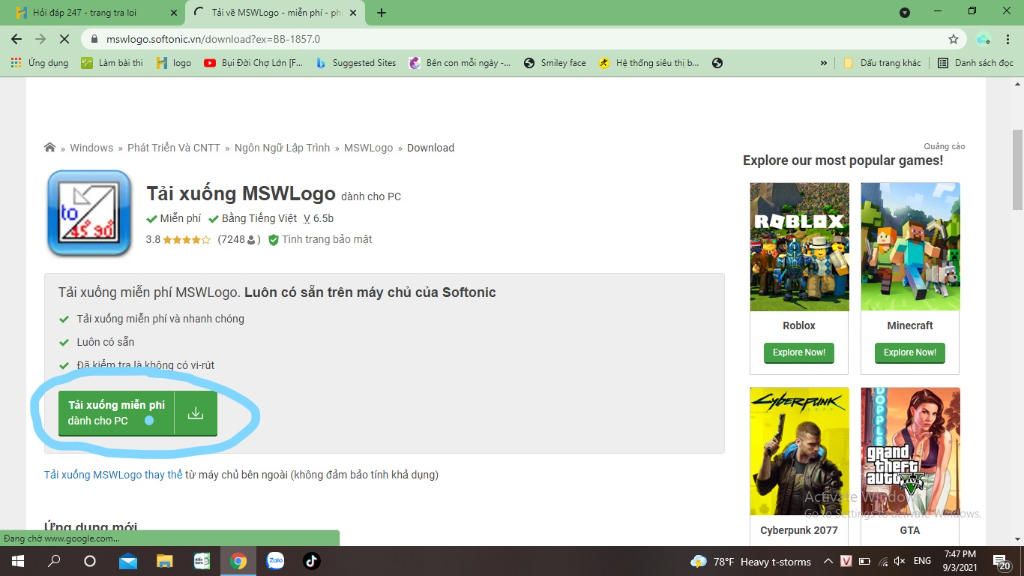Open the Chrome three-dot menu
This screenshot has width=1024, height=576.
point(1008,39)
